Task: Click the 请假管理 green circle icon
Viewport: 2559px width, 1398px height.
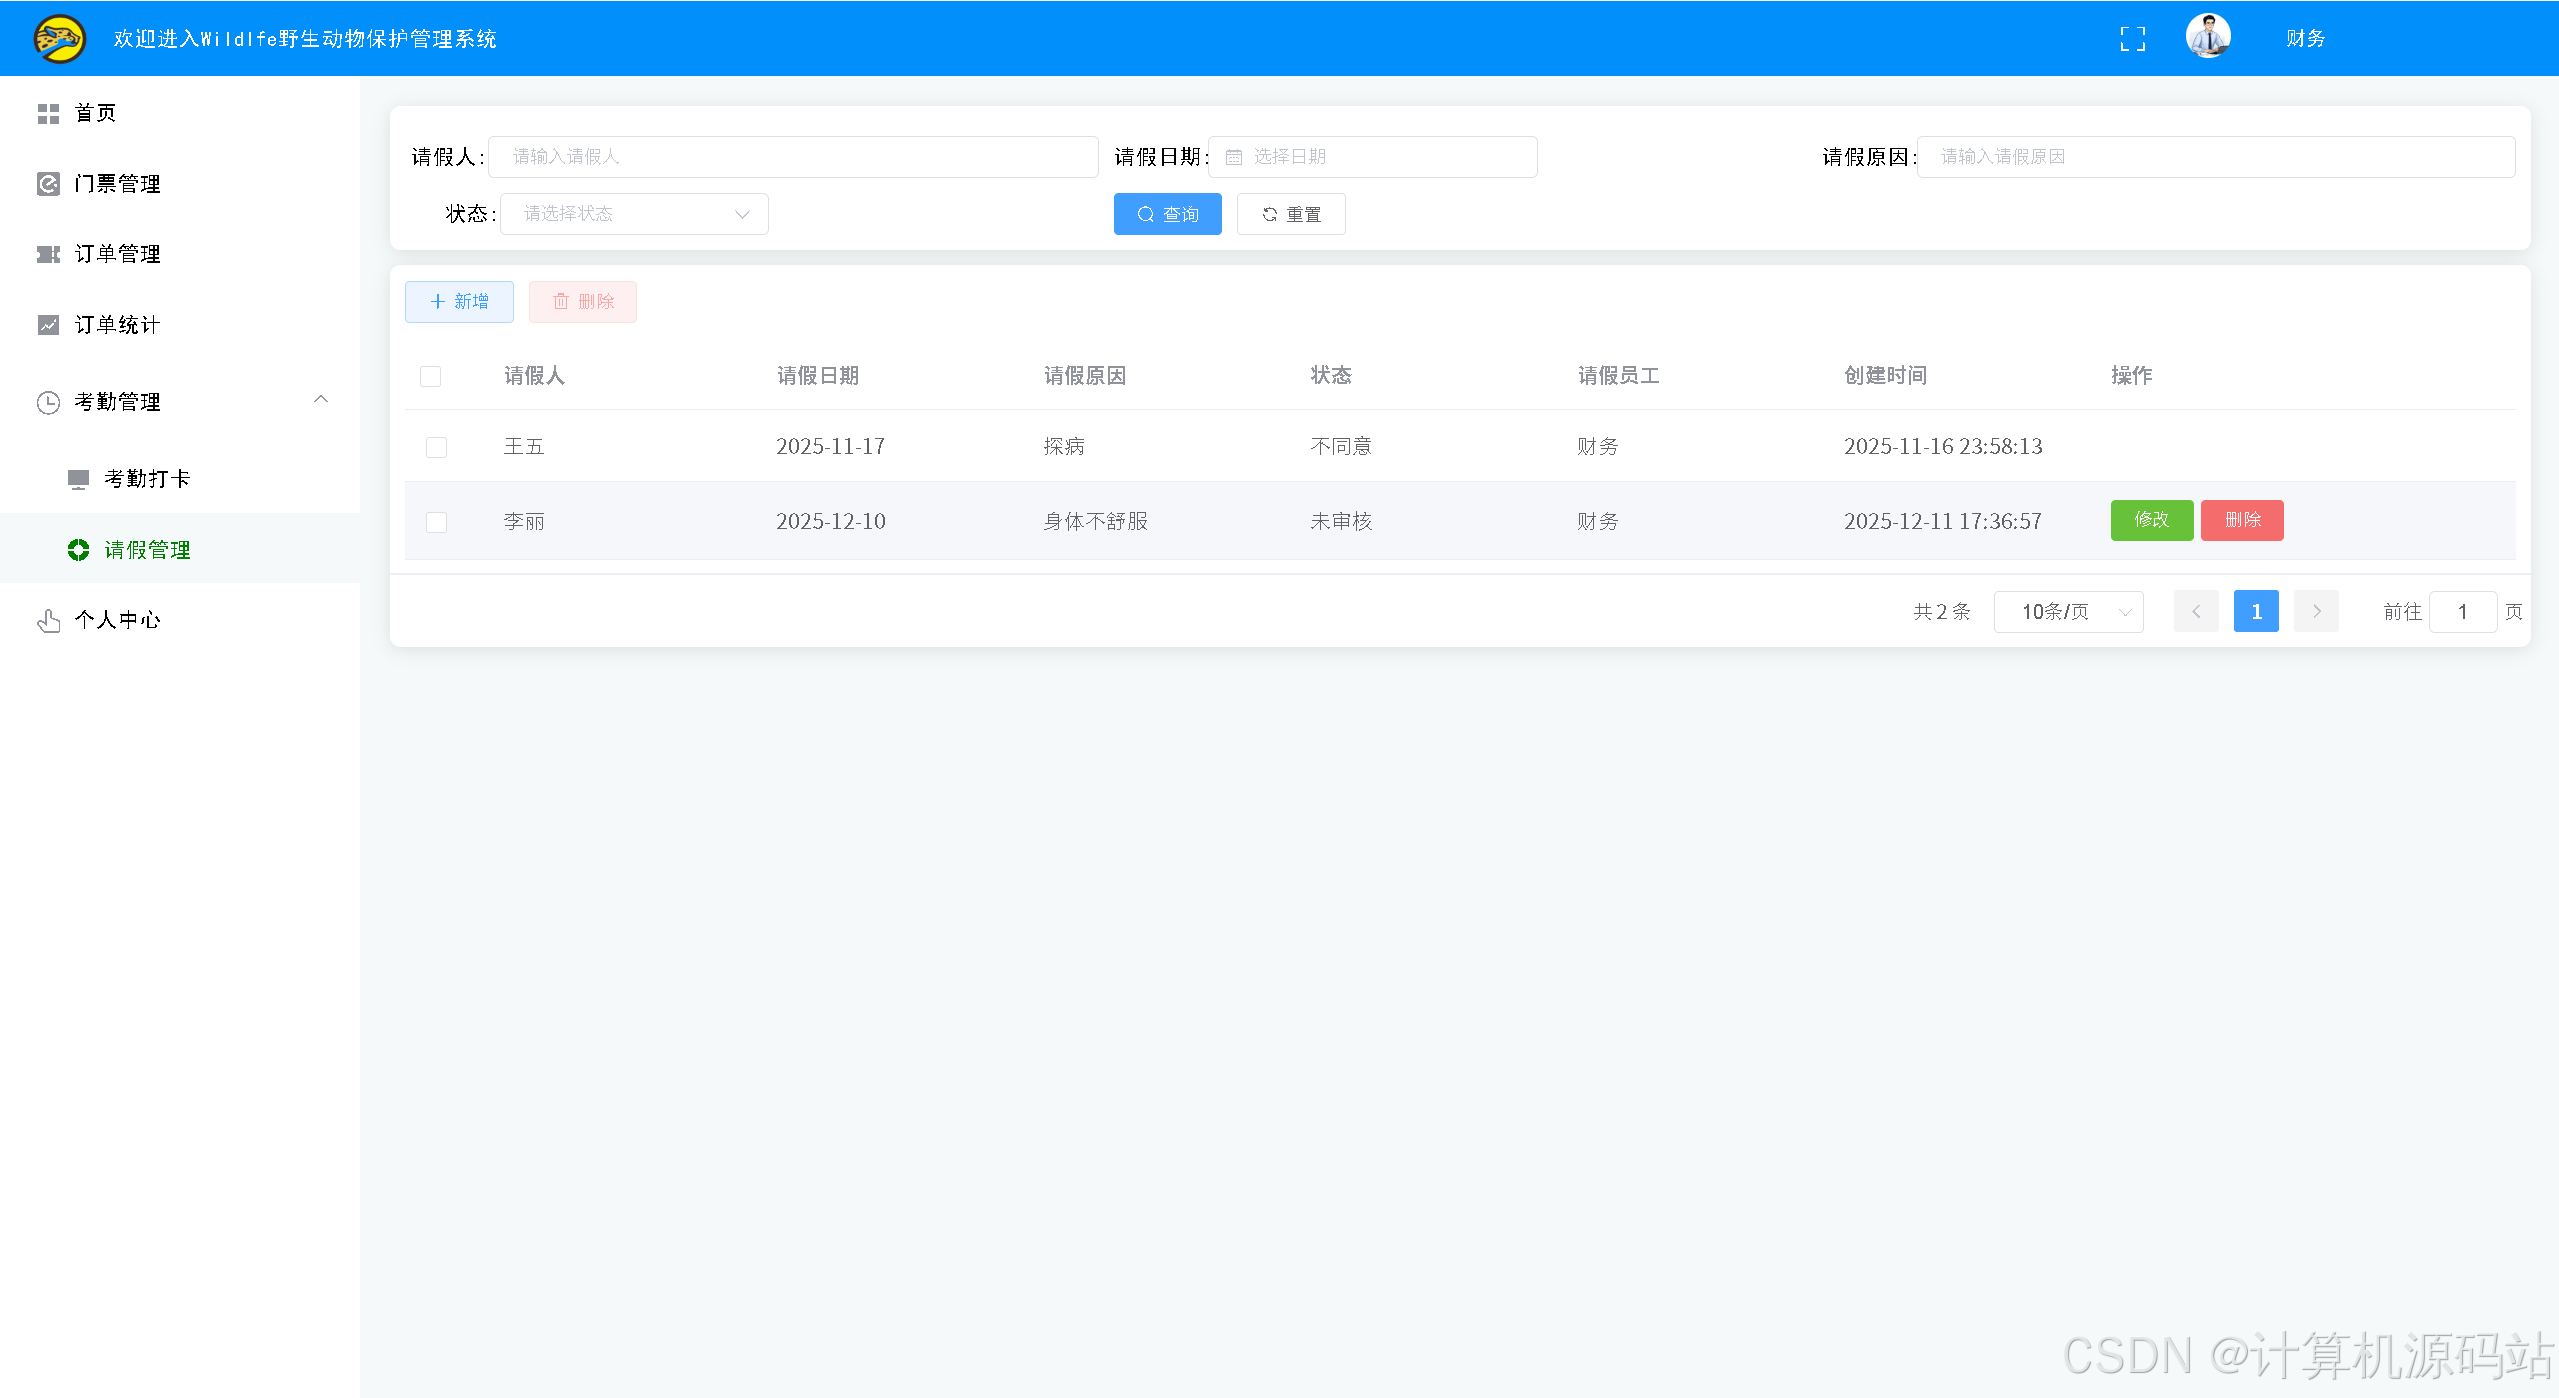Action: point(78,550)
